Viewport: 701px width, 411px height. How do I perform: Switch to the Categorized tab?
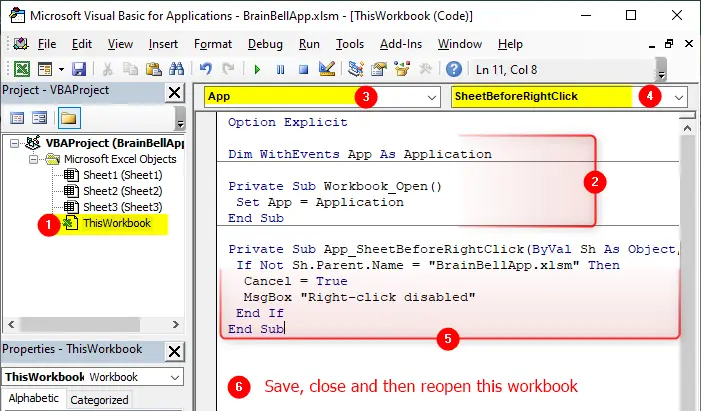(99, 400)
